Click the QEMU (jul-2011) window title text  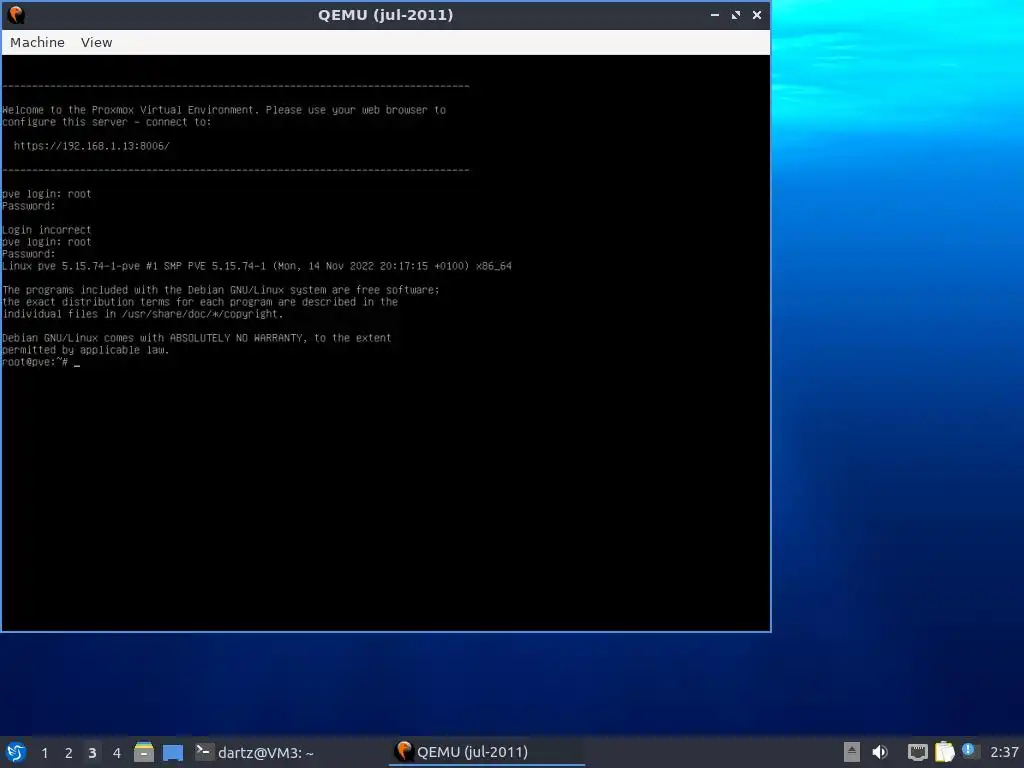(x=385, y=14)
